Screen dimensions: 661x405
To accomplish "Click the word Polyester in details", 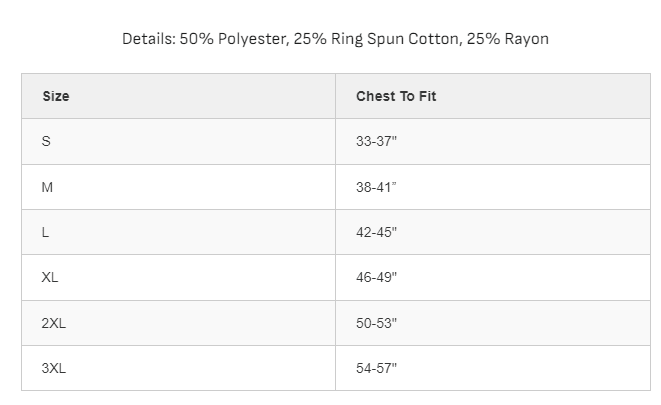I will [x=253, y=39].
